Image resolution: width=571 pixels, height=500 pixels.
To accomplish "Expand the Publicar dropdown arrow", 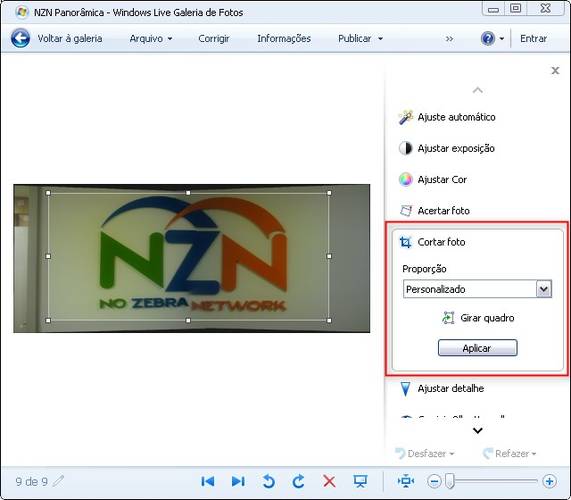I will point(380,39).
